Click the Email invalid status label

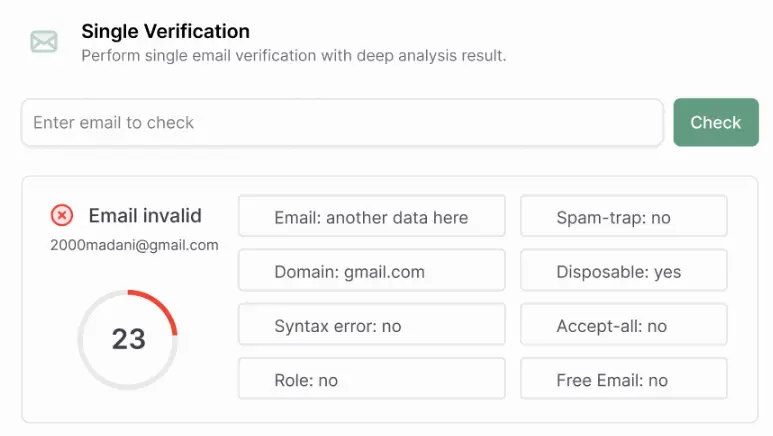point(145,216)
